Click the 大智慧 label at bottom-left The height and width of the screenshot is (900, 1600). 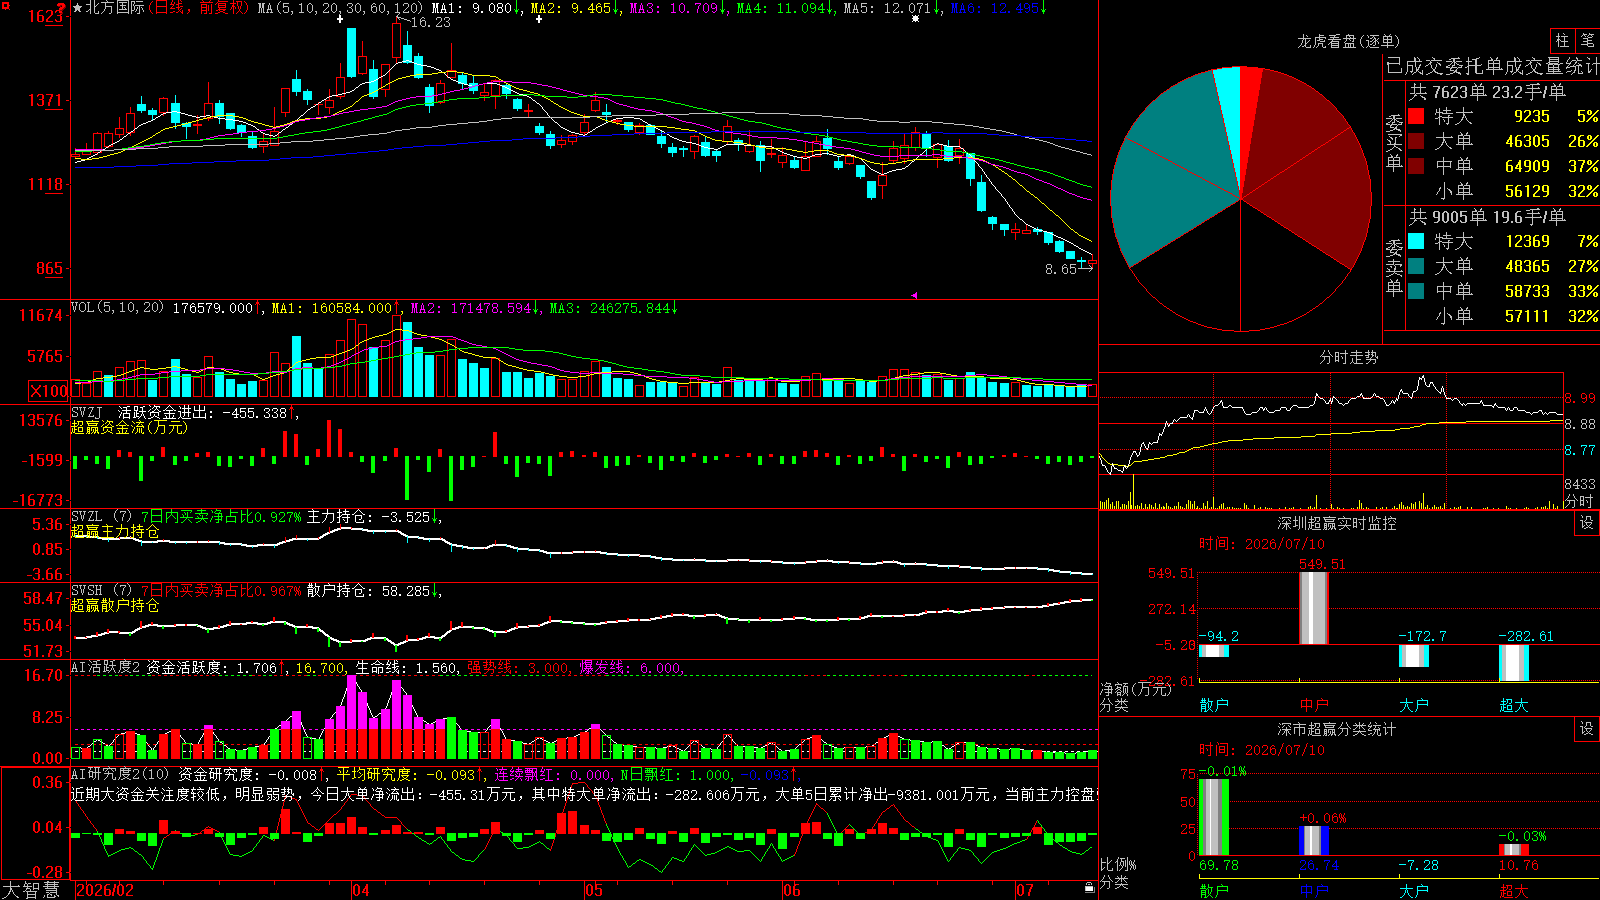pos(32,890)
